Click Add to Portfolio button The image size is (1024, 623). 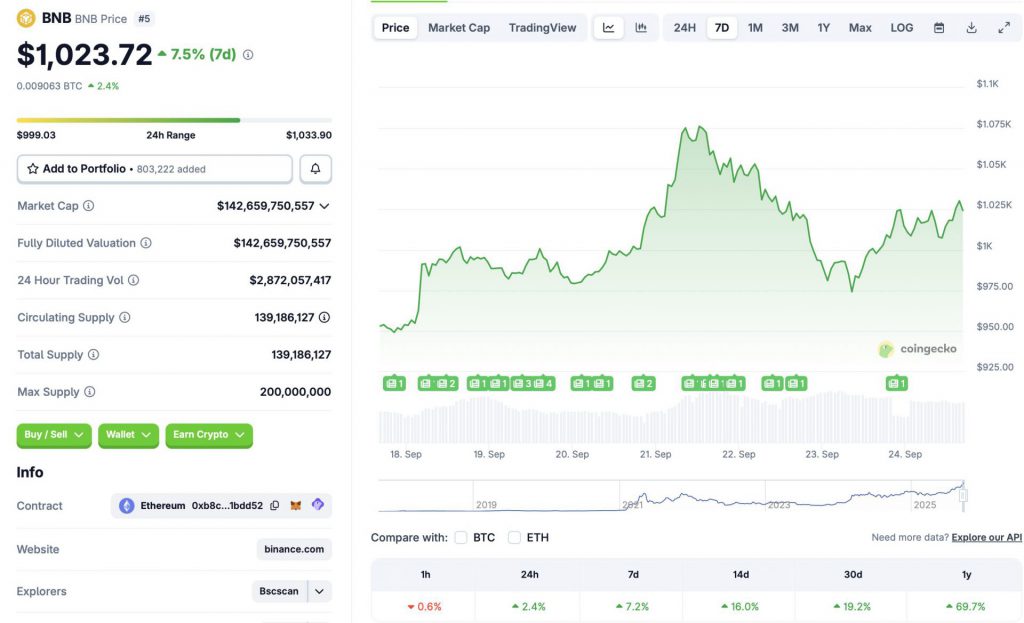pyautogui.click(x=155, y=168)
